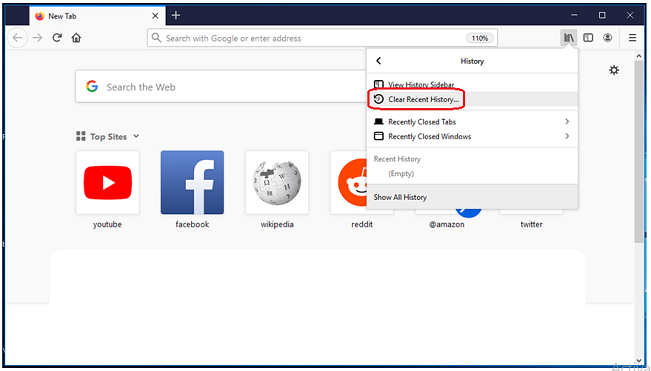Expand Recently Closed Windows arrow
Viewport: 651px width, 371px height.
(567, 136)
